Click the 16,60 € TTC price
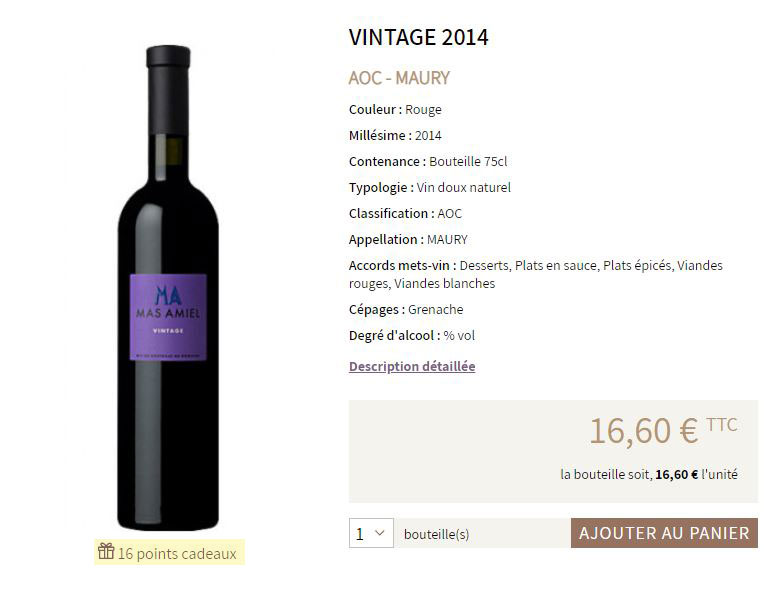Screen dimensions: 764x609 click(663, 431)
